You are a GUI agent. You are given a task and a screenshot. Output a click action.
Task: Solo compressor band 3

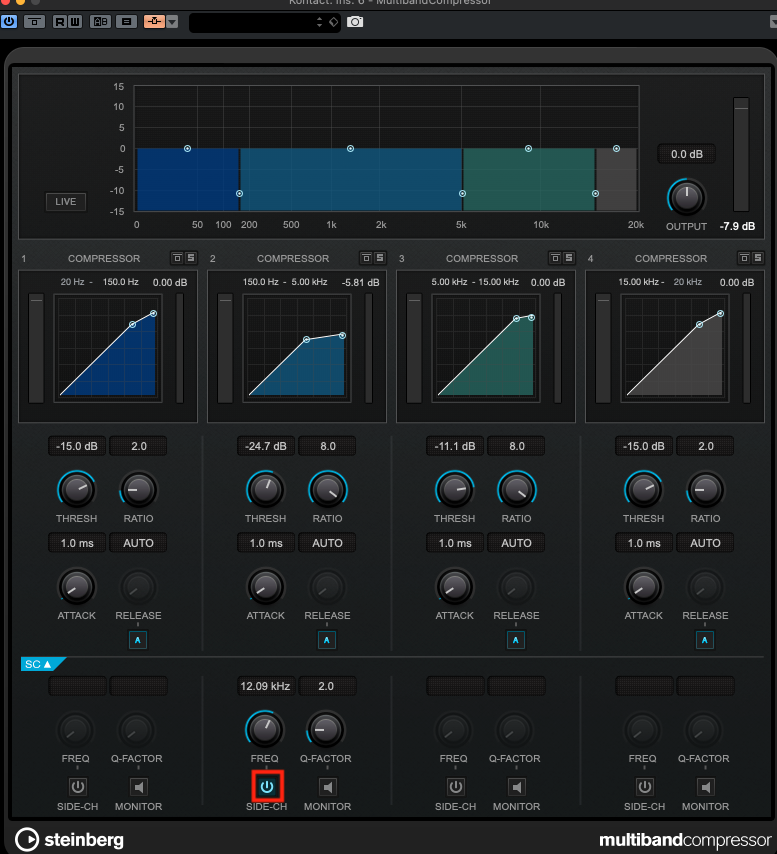coord(568,258)
